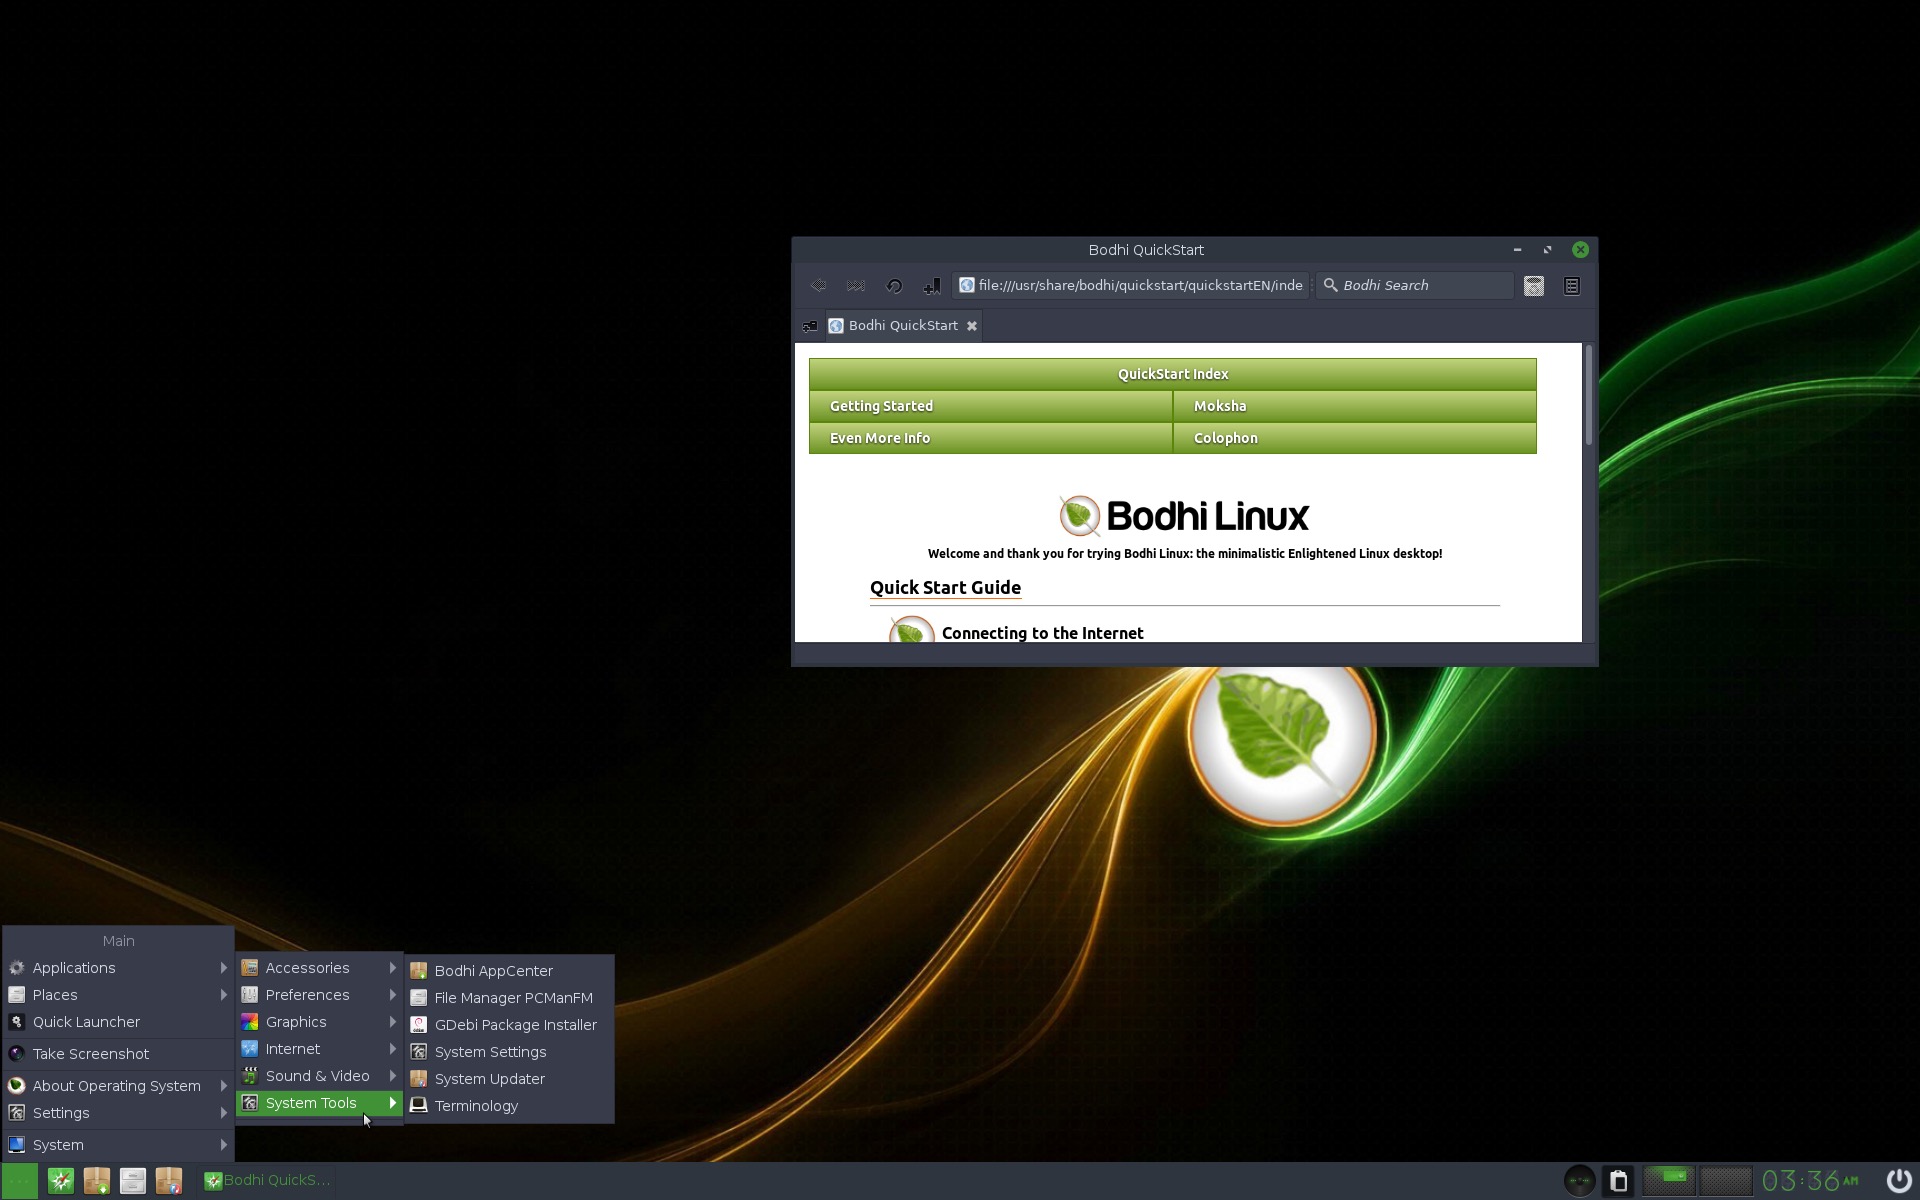This screenshot has height=1200, width=1920.
Task: Expand the Graphics submenu
Action: click(319, 1022)
